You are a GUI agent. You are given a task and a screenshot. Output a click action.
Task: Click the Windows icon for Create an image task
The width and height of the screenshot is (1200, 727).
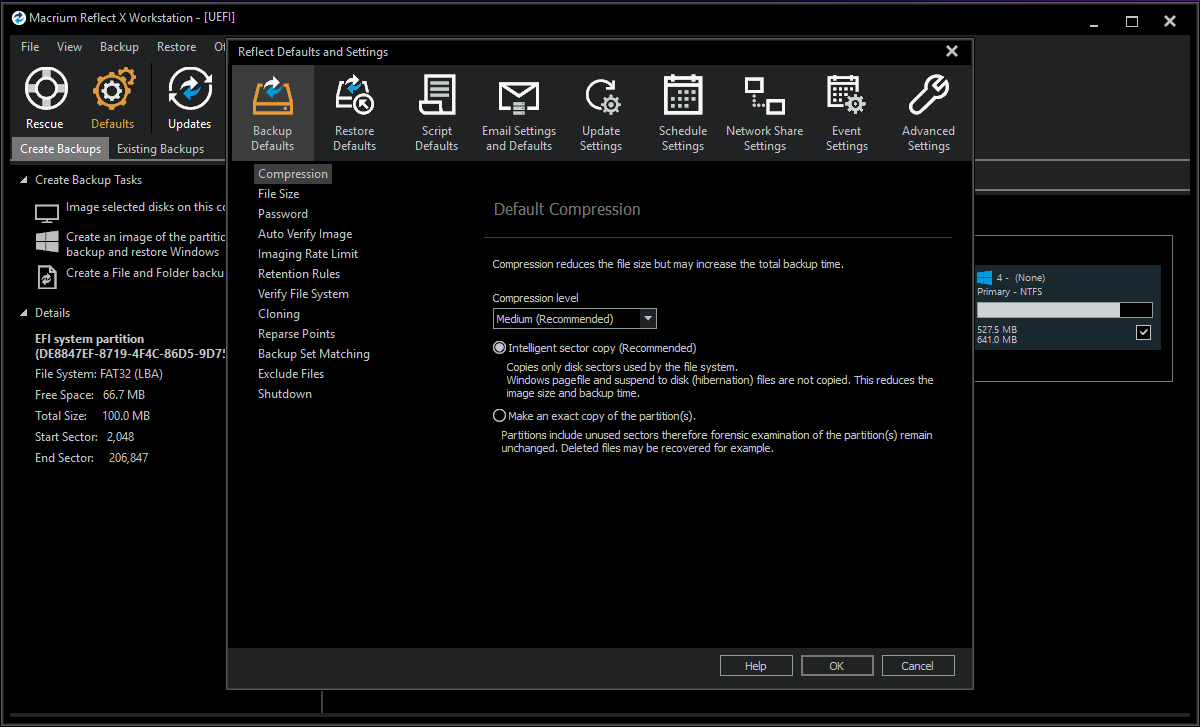47,242
